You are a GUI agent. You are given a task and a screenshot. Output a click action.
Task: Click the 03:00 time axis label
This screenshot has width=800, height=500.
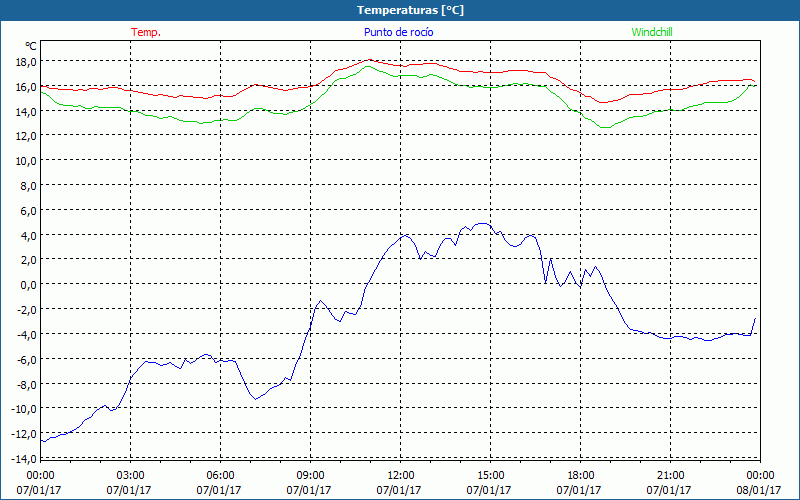pyautogui.click(x=130, y=476)
